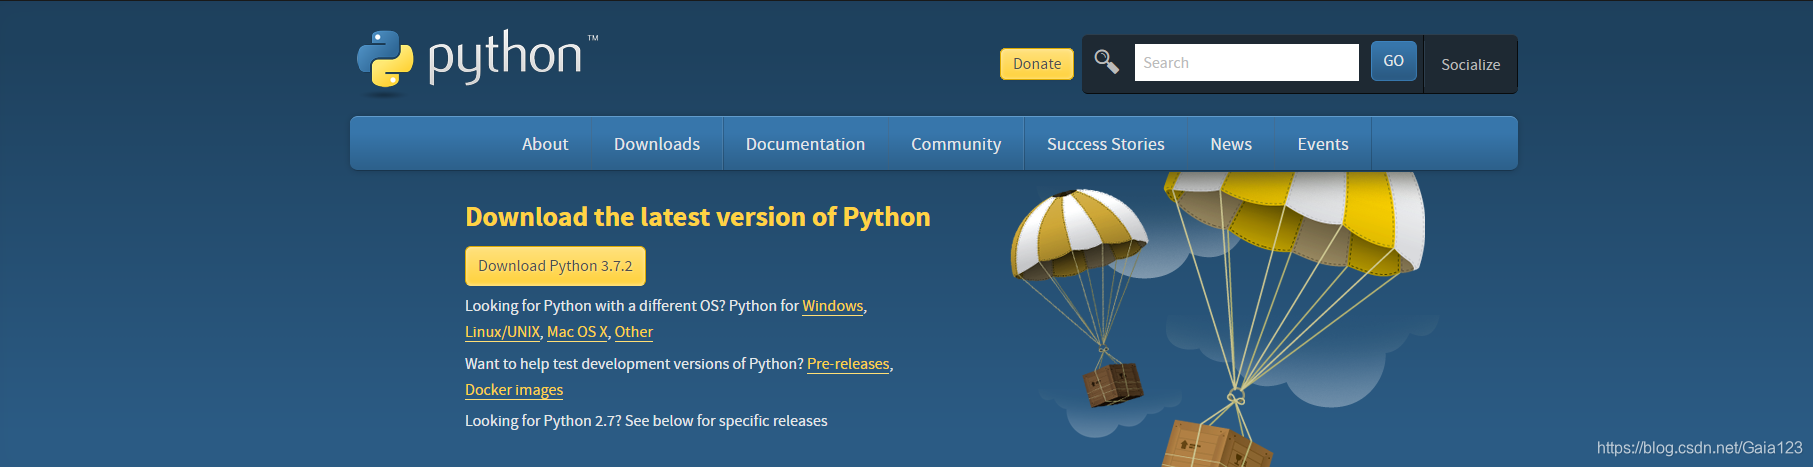Screen dimensions: 1813x467
Task: Click 'Download the latest version of Python' heading
Action: pyautogui.click(x=698, y=217)
